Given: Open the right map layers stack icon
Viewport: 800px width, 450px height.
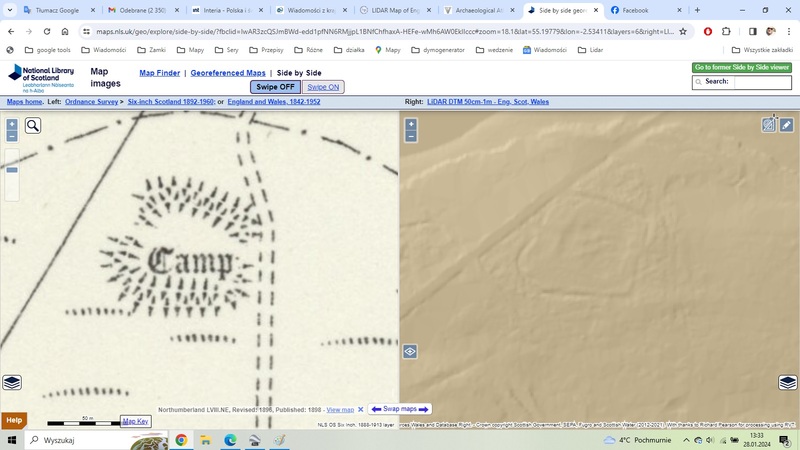Looking at the screenshot, I should tap(788, 383).
